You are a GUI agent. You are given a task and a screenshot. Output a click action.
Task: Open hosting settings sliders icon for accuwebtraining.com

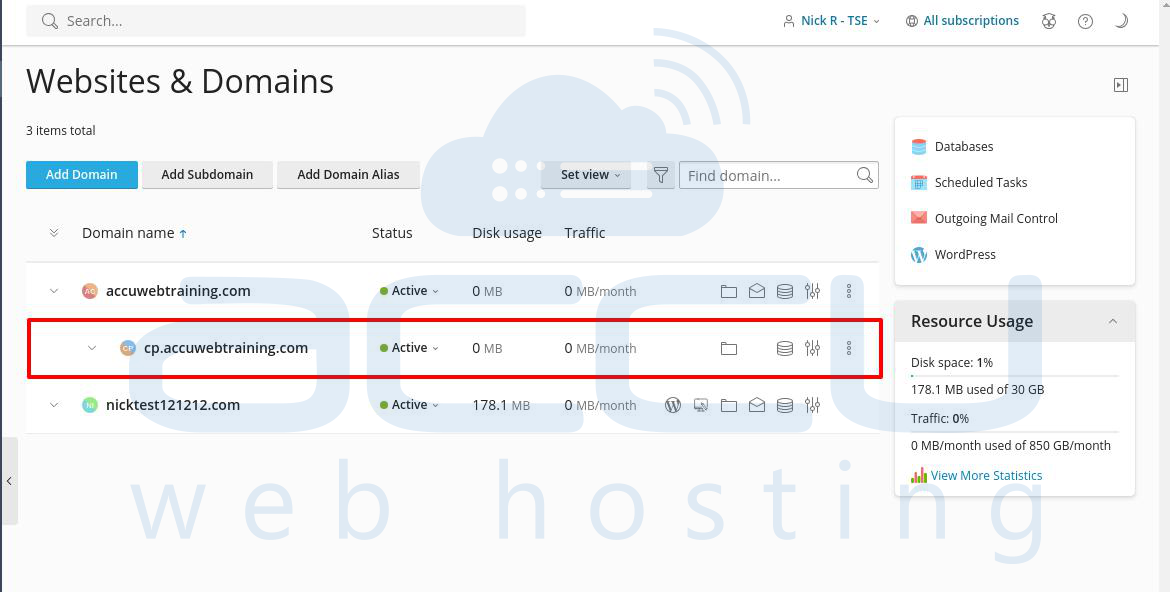pos(813,291)
